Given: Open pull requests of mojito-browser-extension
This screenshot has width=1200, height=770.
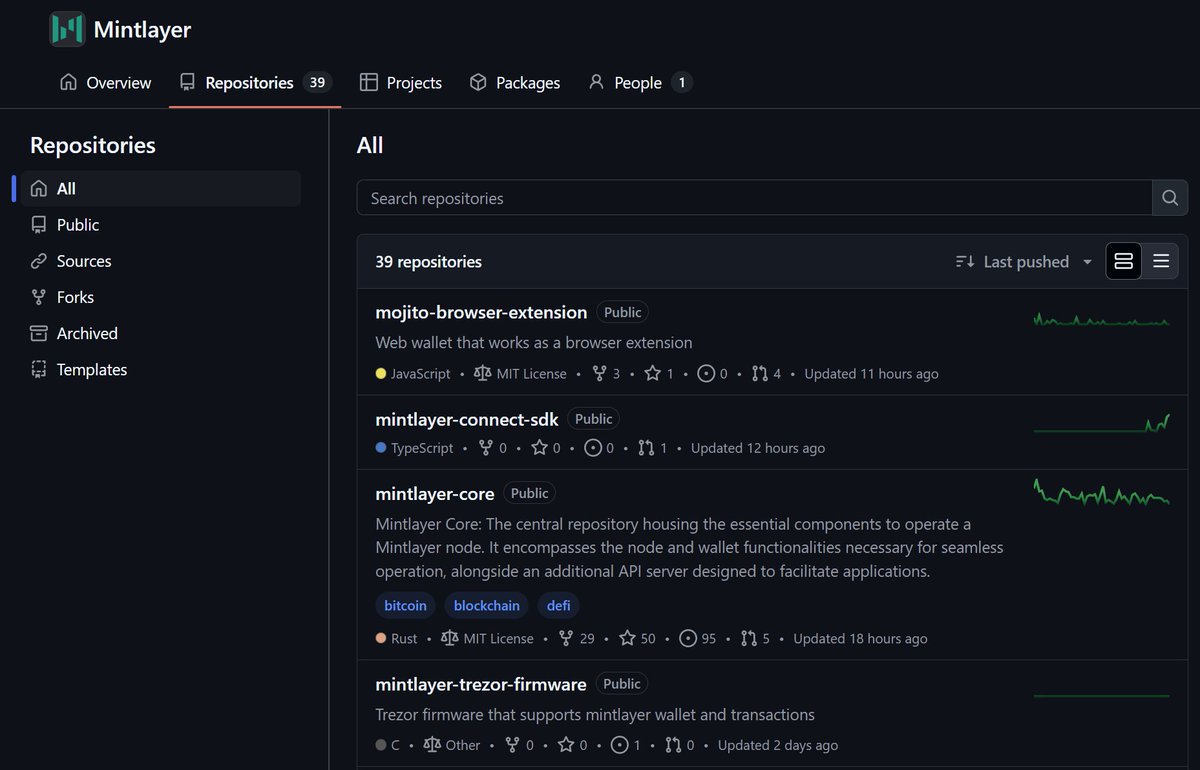Looking at the screenshot, I should (766, 373).
